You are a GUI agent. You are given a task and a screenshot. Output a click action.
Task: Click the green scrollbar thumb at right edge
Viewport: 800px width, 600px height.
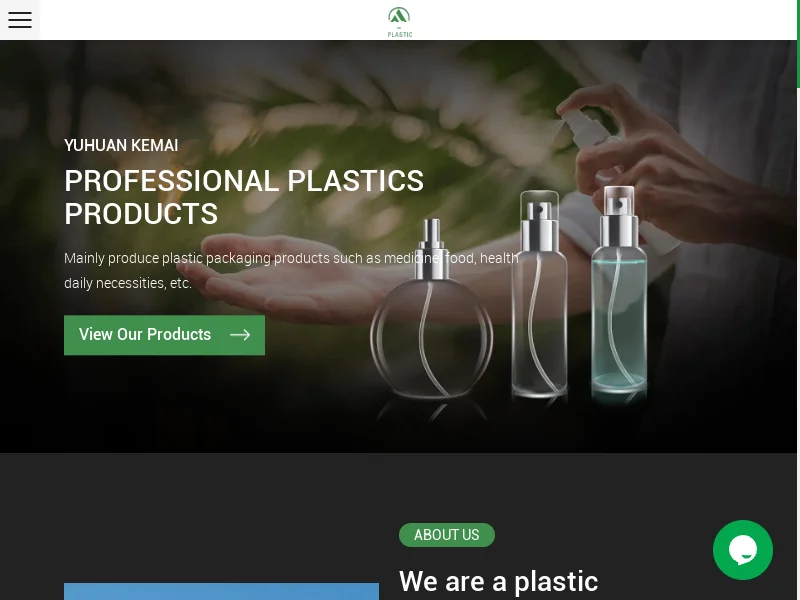coord(798,44)
